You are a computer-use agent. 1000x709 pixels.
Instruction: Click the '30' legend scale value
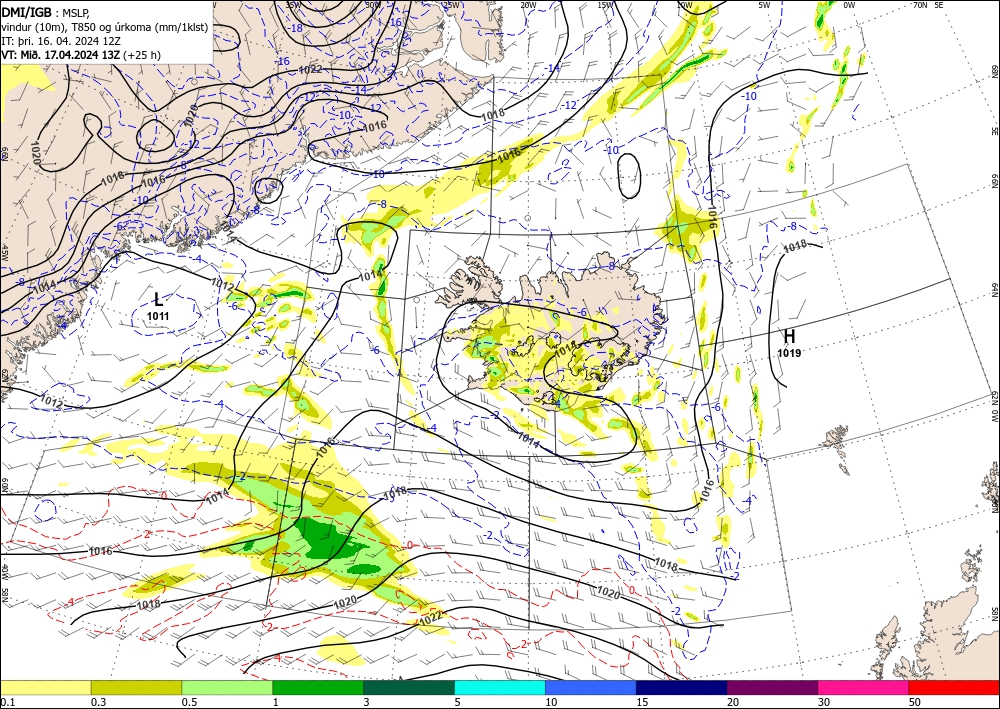pyautogui.click(x=825, y=702)
